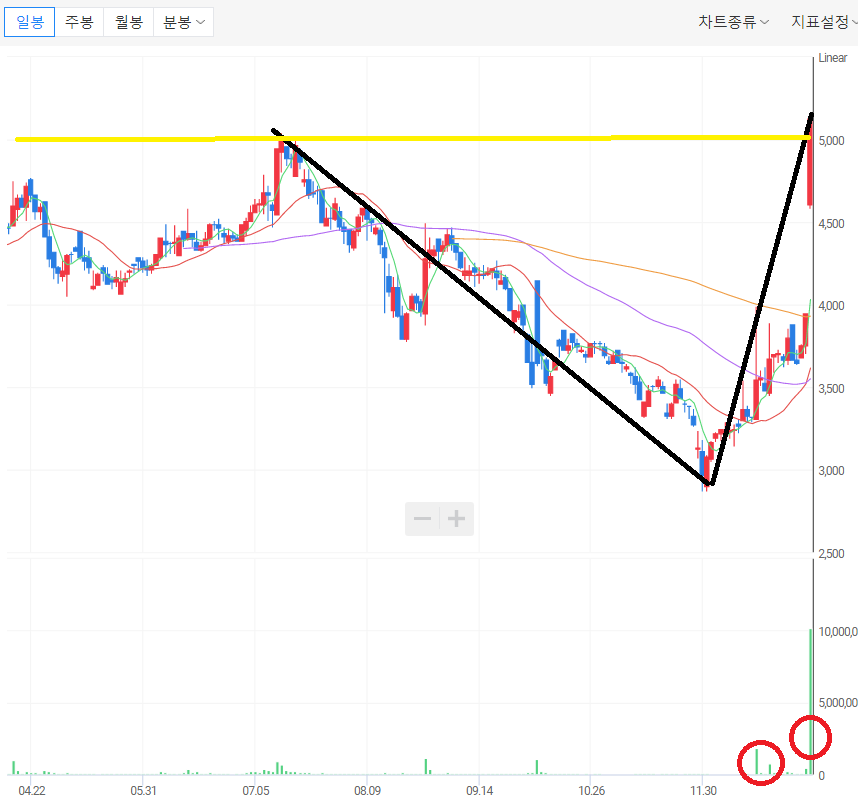The height and width of the screenshot is (801, 858).
Task: Click the 3,000 price axis label
Action: click(831, 471)
